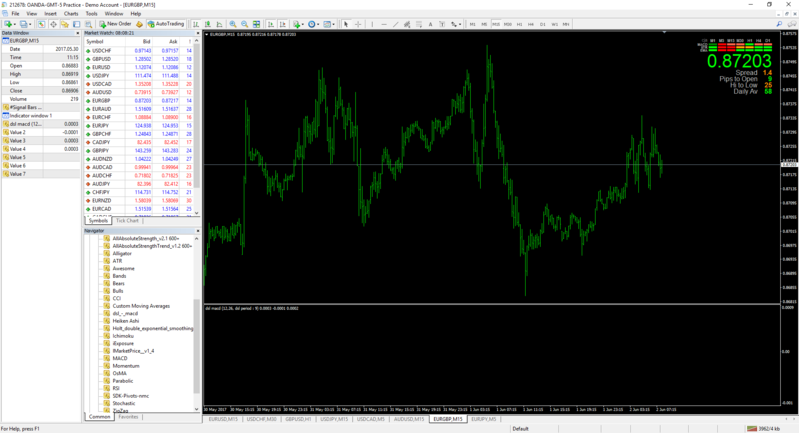Toggle the Navigator star-folder icon
This screenshot has height=433, width=799.
click(65, 24)
